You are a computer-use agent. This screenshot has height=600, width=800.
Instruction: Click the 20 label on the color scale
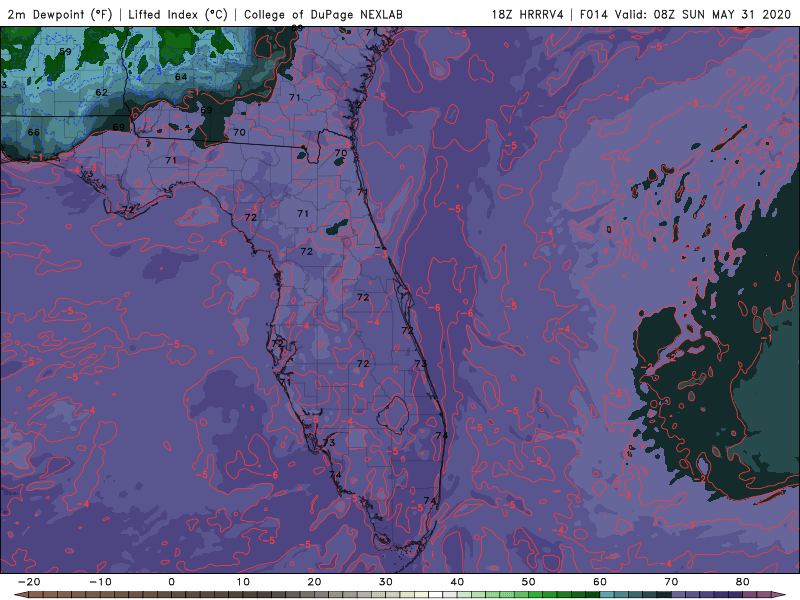pos(314,582)
